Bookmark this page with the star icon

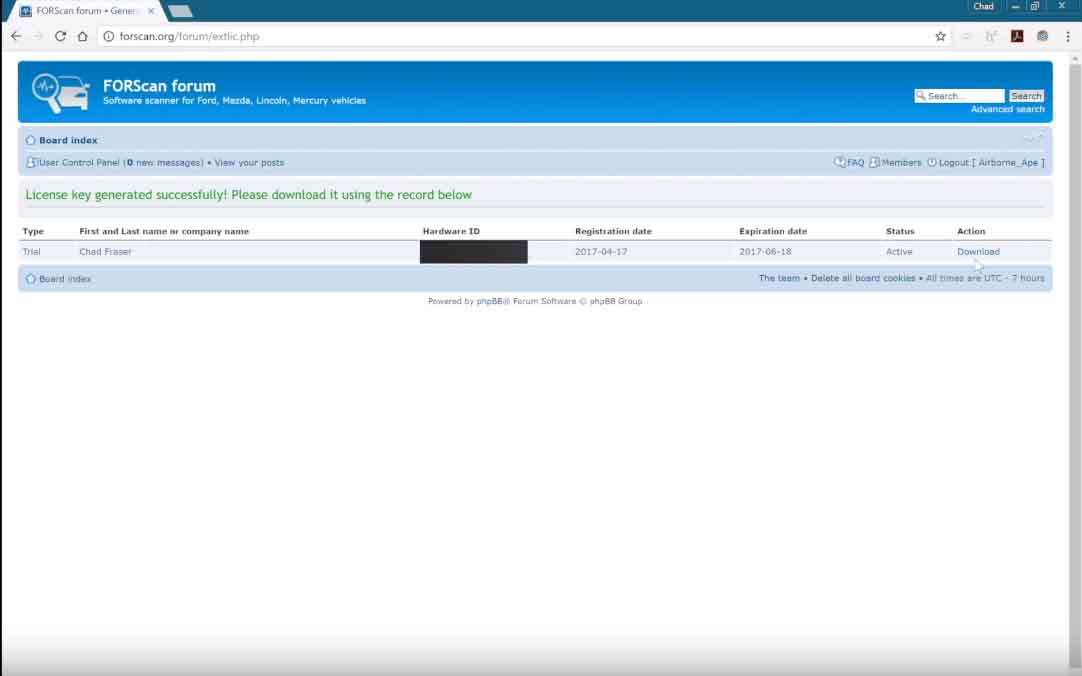(x=940, y=36)
